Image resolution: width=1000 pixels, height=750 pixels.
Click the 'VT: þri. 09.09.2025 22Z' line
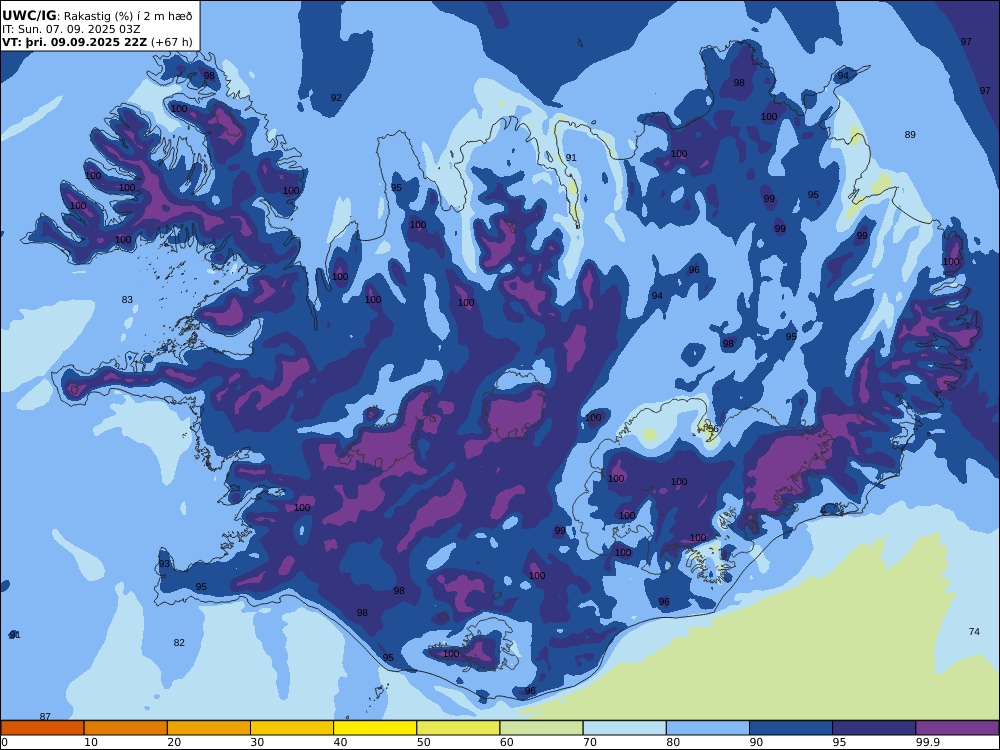click(75, 42)
